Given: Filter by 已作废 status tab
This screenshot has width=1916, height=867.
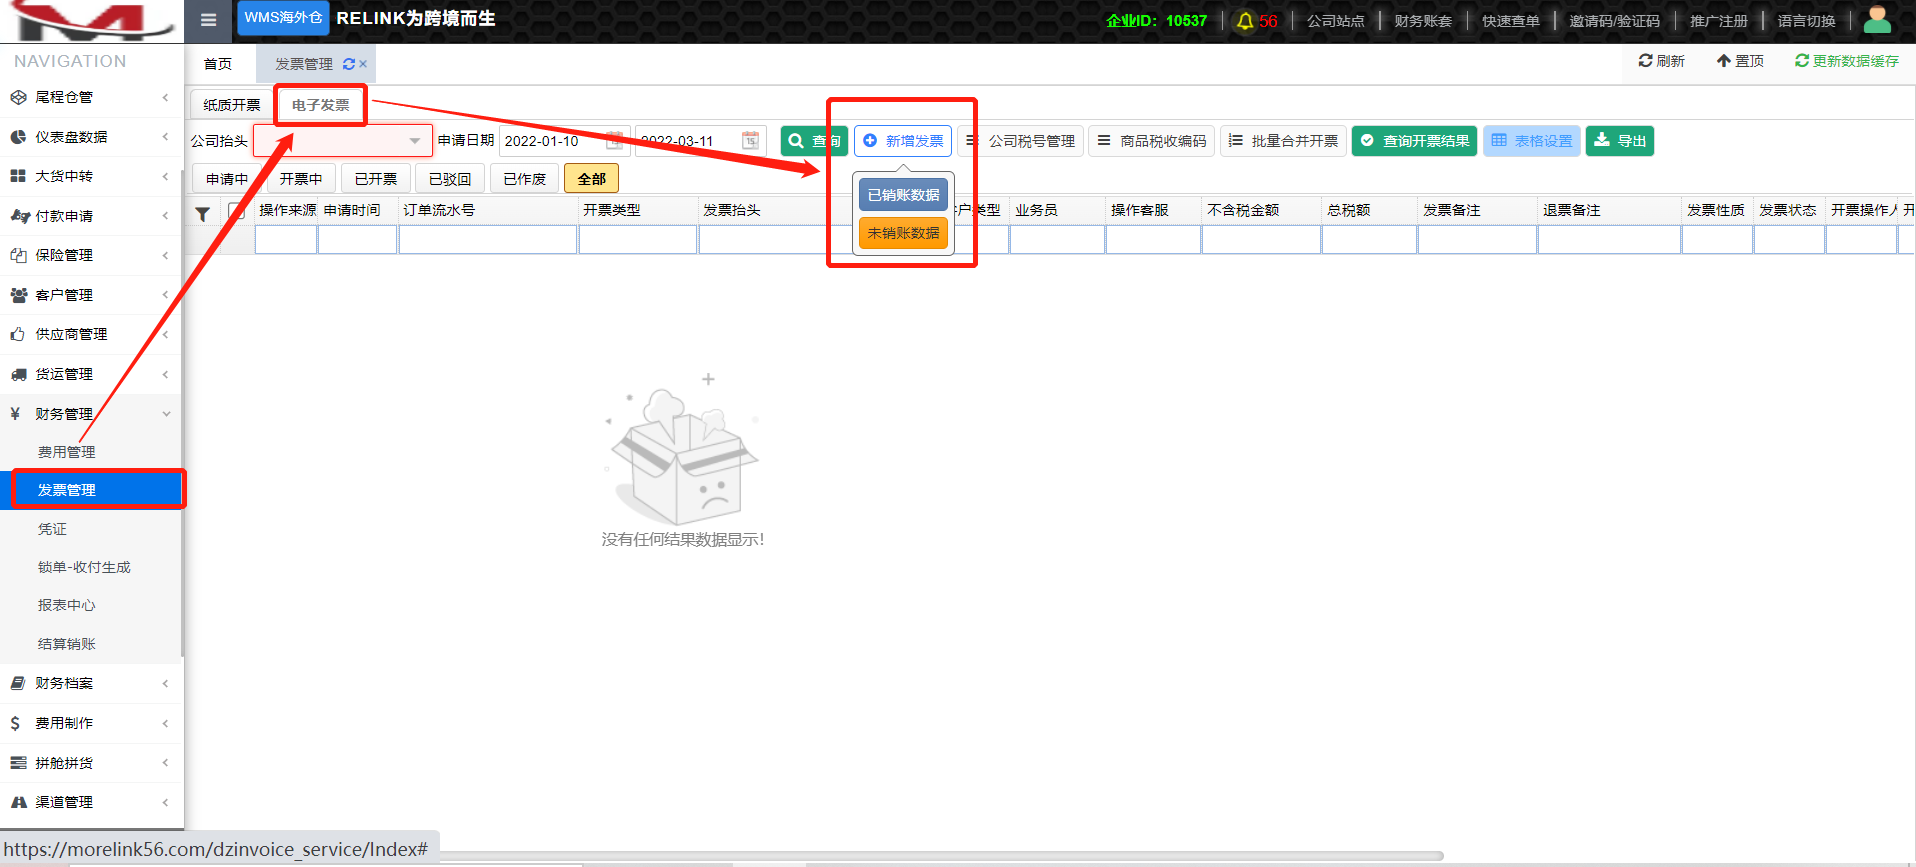Looking at the screenshot, I should tap(525, 179).
